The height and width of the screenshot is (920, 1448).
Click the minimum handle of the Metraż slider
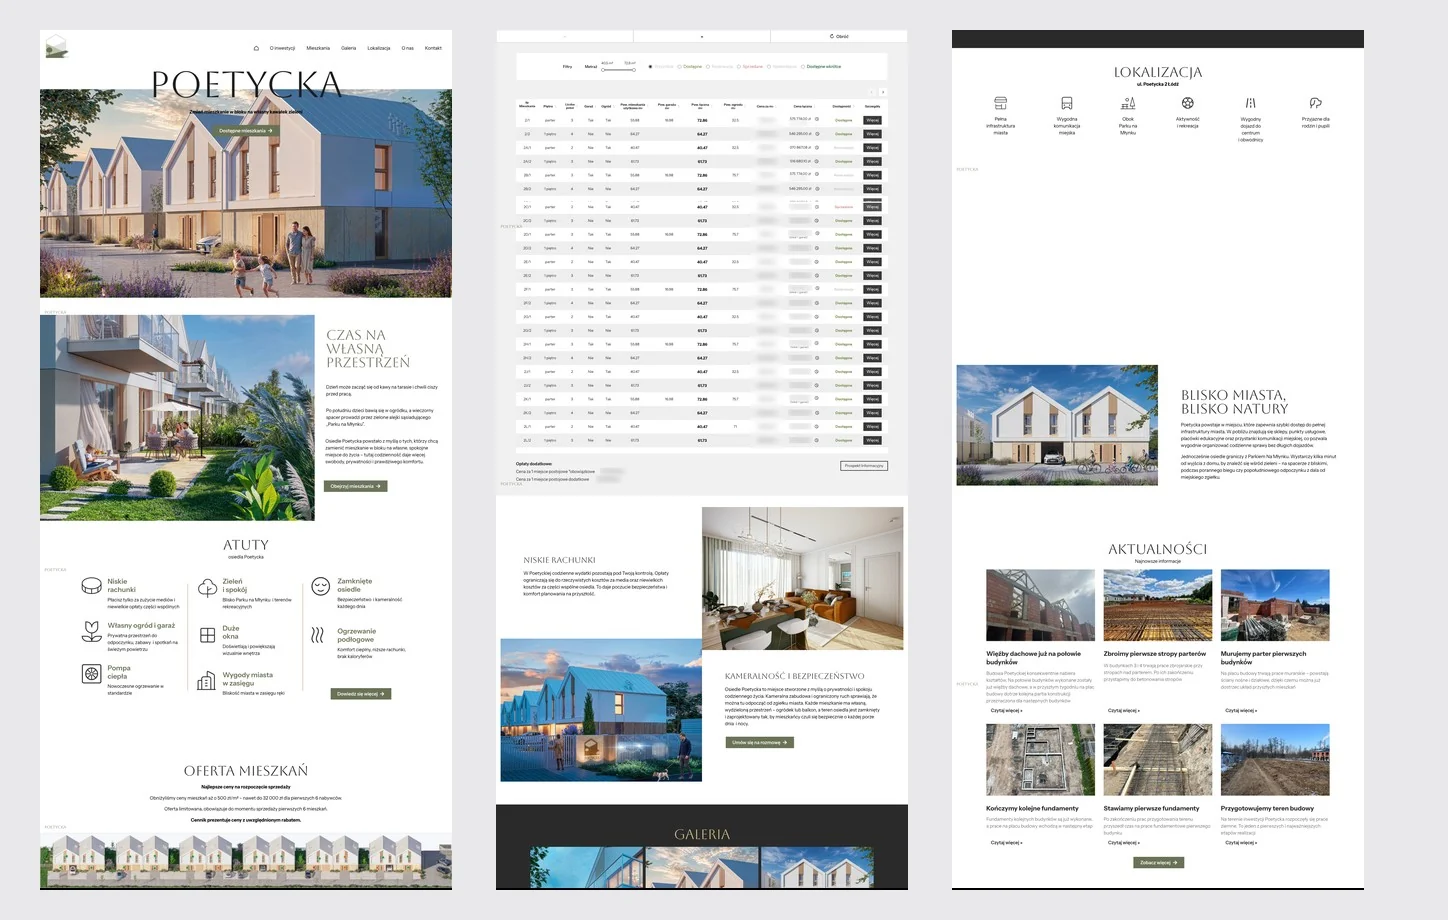coord(603,70)
